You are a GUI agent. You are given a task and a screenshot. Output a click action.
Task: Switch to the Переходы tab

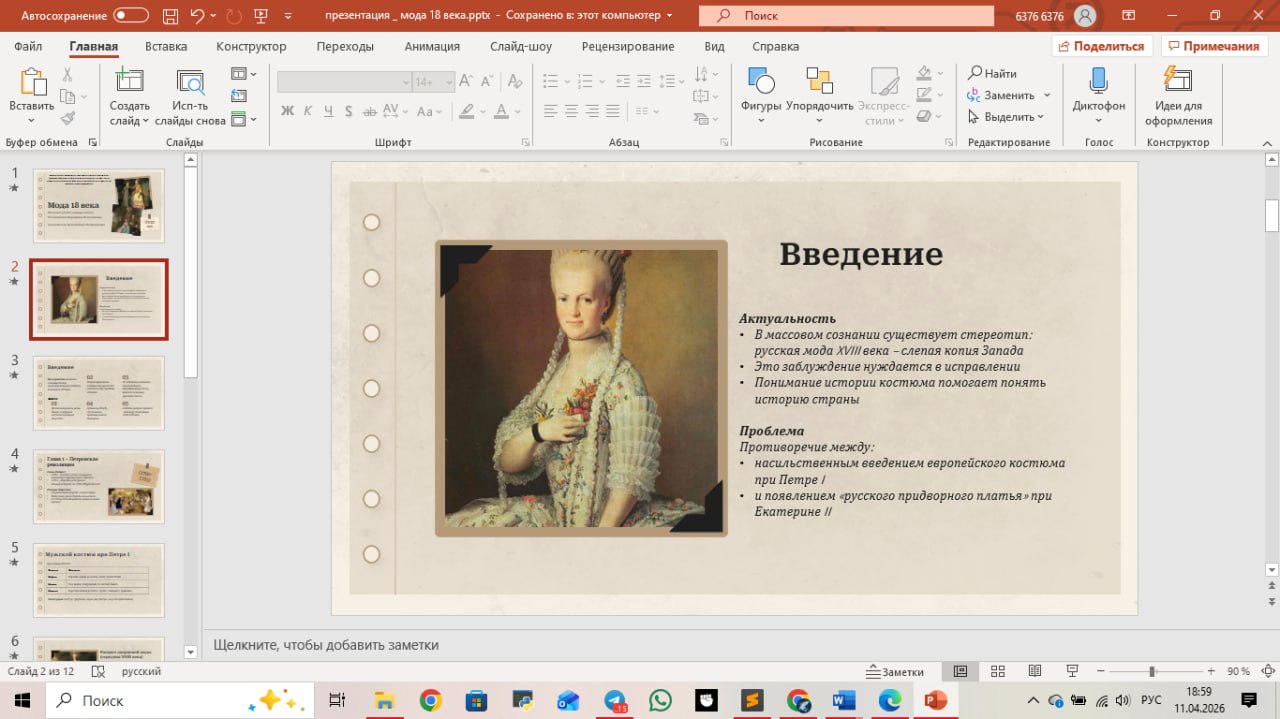point(345,46)
